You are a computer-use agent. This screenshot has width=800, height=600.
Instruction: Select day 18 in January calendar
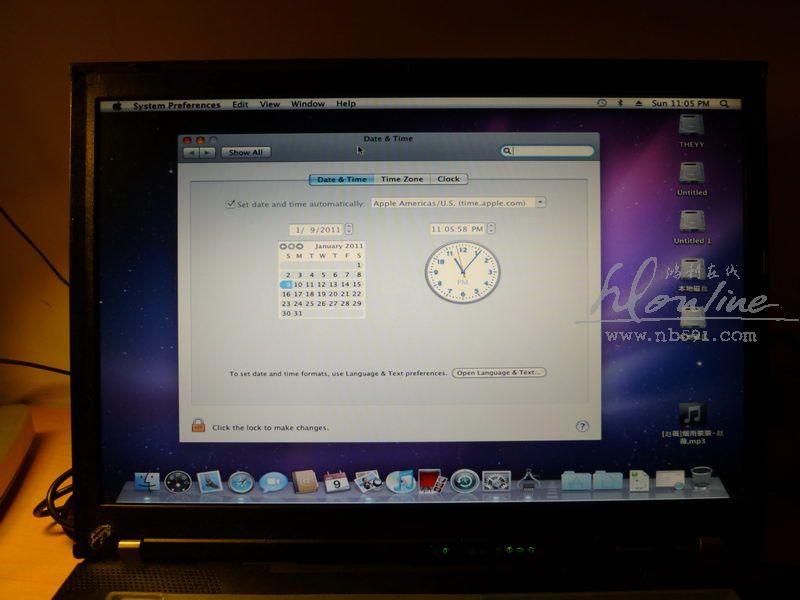tap(310, 294)
